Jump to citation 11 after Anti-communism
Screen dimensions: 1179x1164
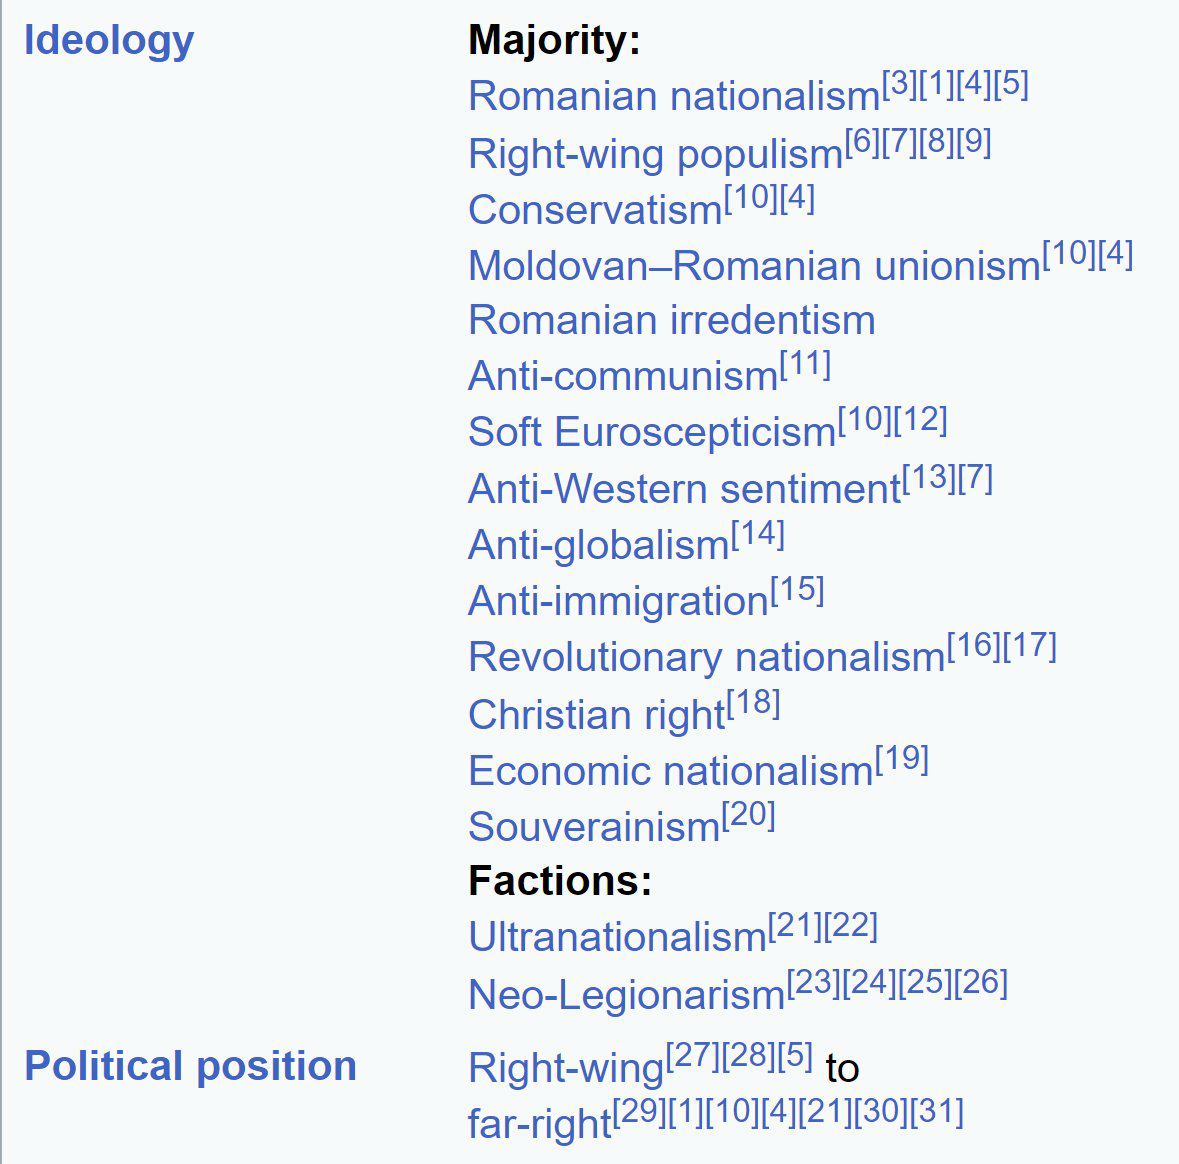pos(805,365)
